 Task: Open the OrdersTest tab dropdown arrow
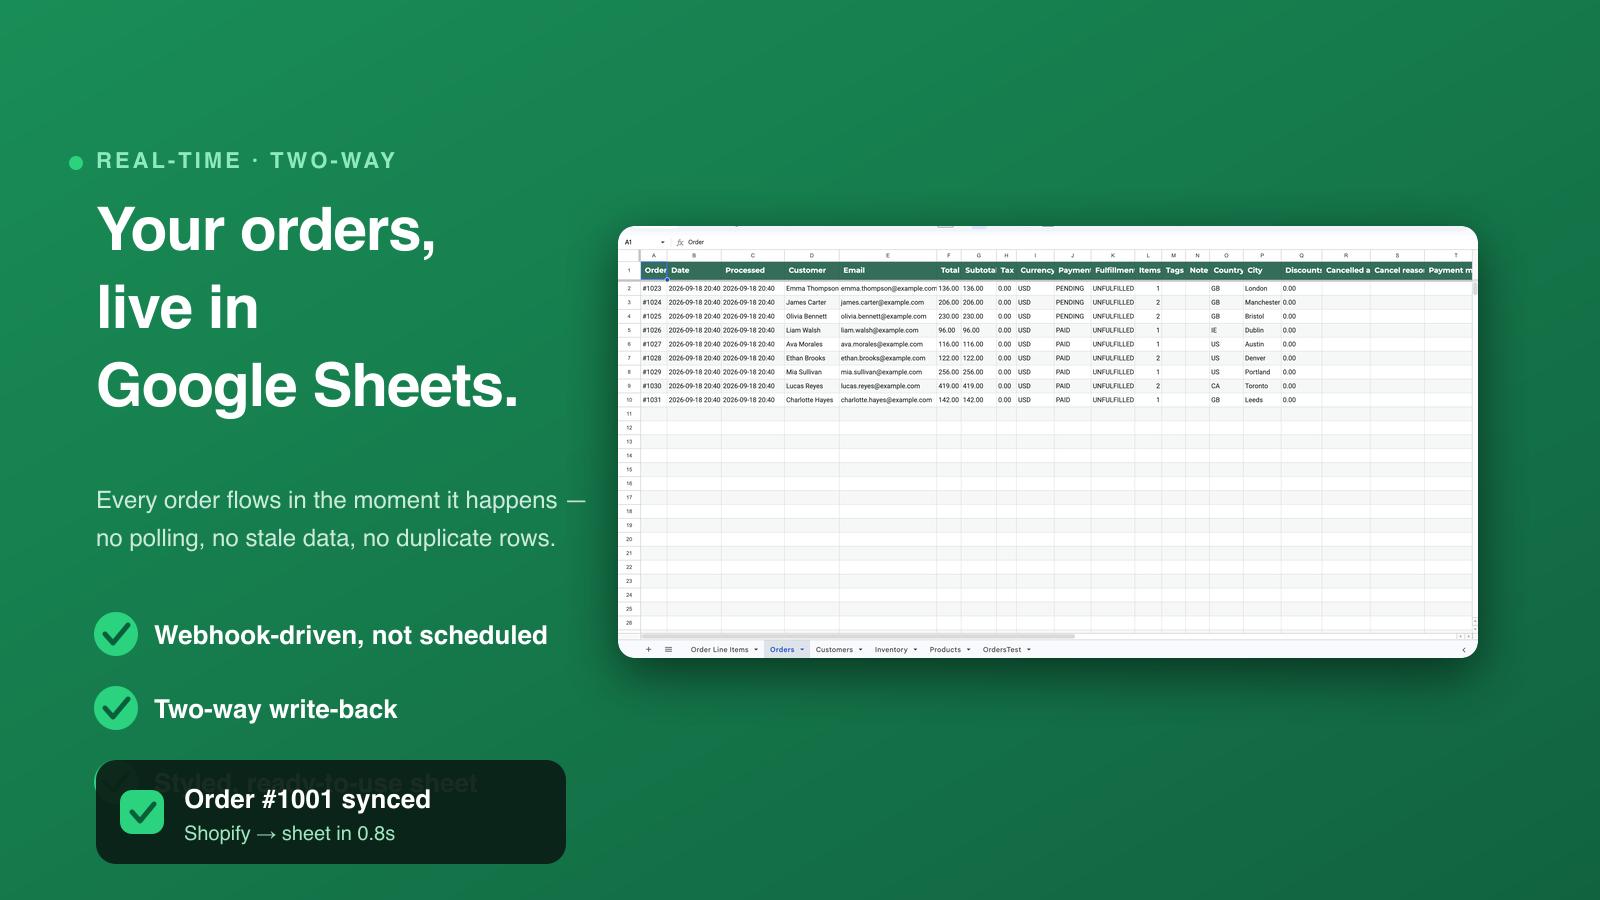point(1029,650)
